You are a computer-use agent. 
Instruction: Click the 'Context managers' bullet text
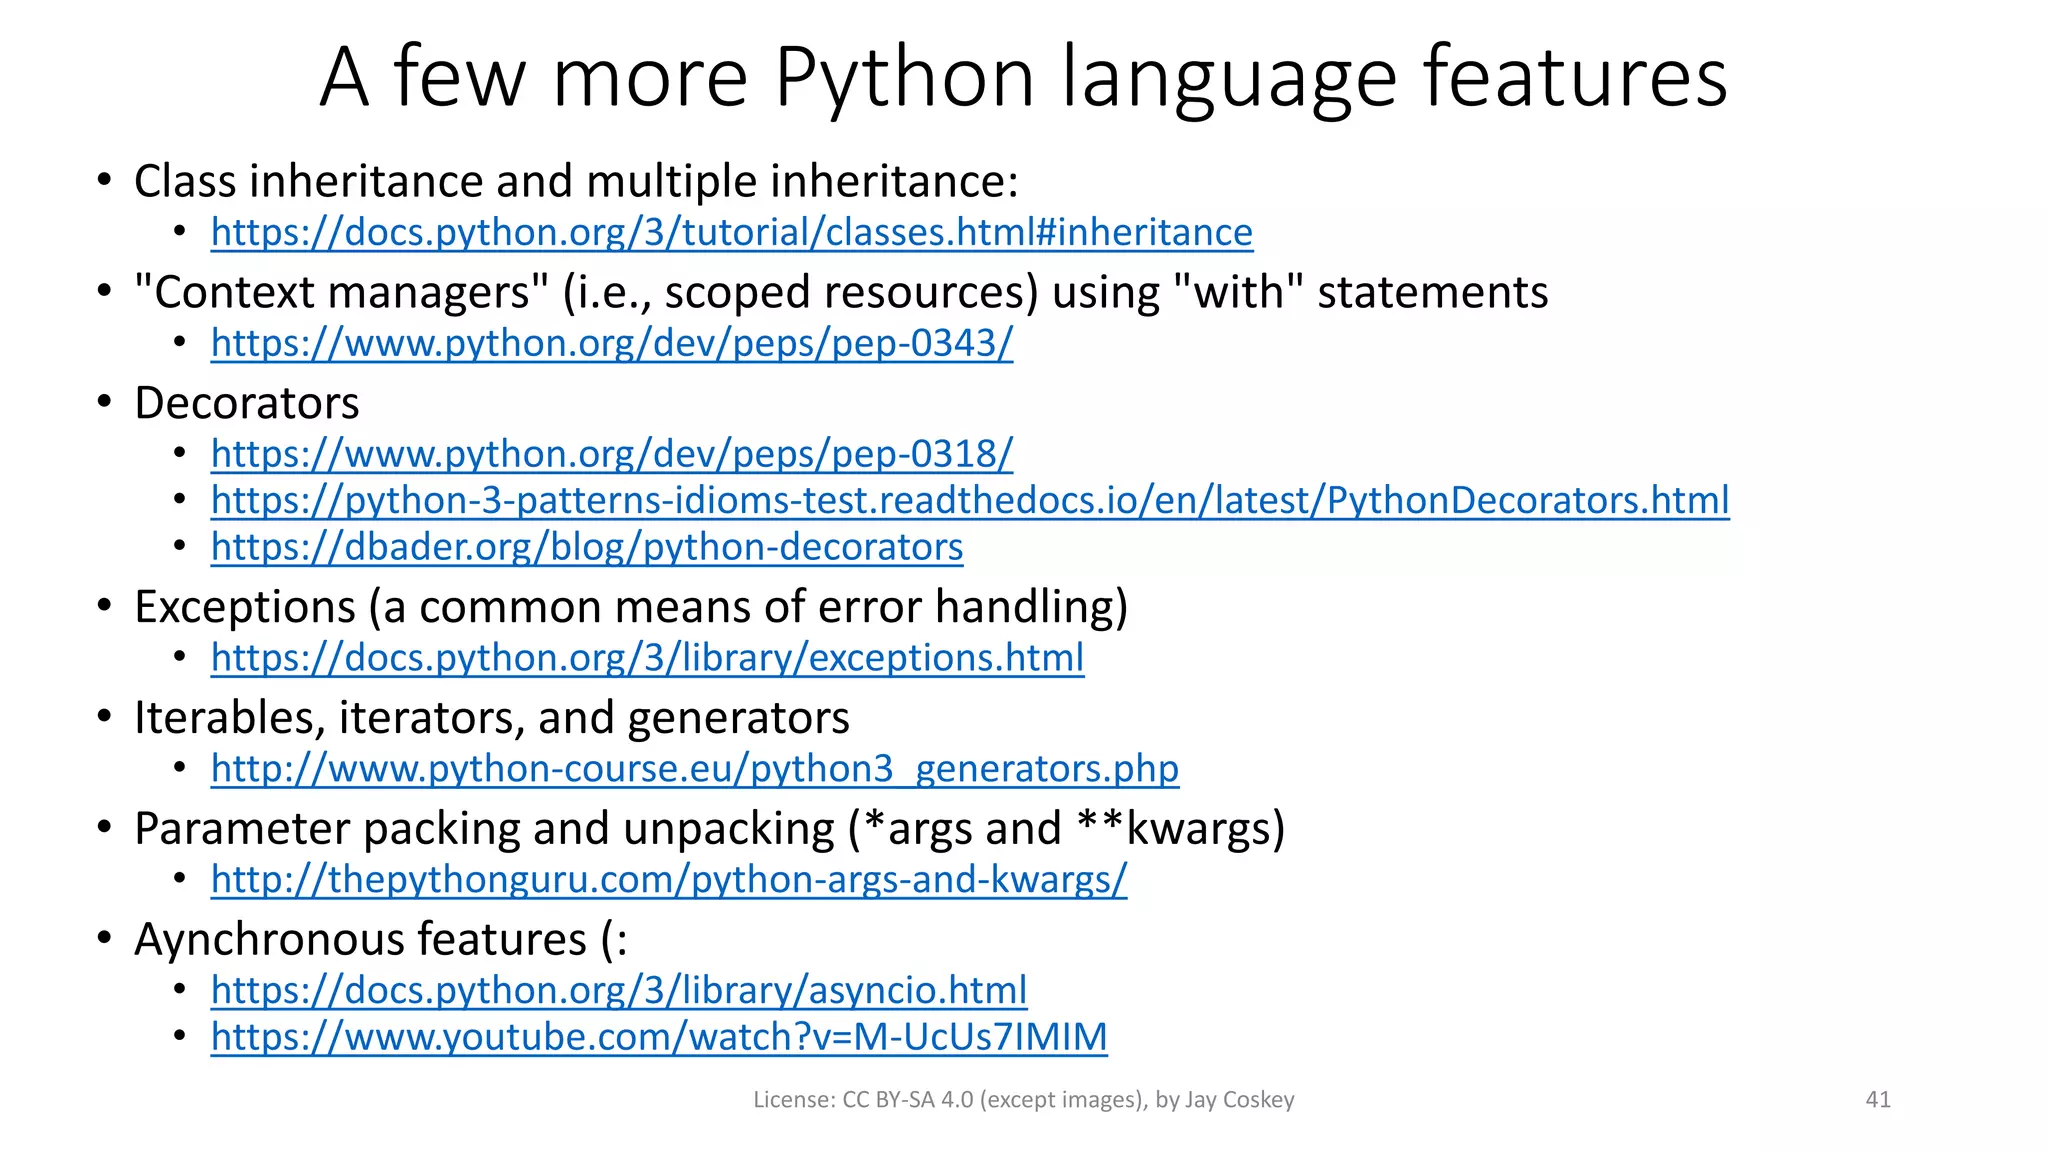[x=840, y=292]
